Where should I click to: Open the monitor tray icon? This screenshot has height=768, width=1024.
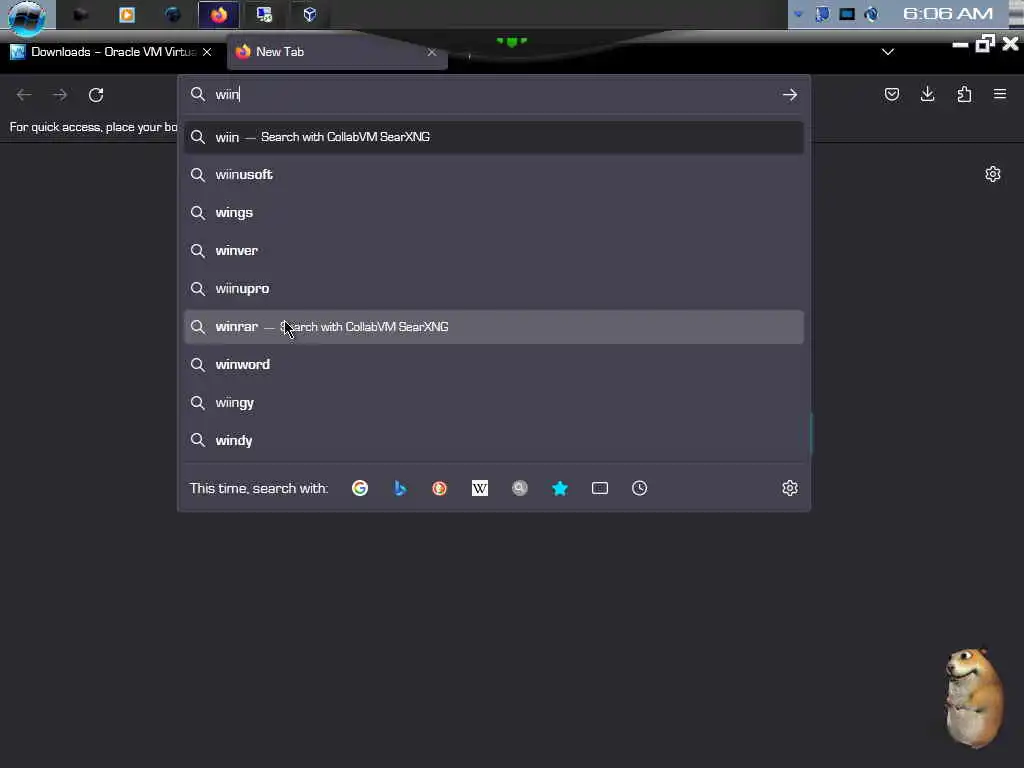(847, 14)
